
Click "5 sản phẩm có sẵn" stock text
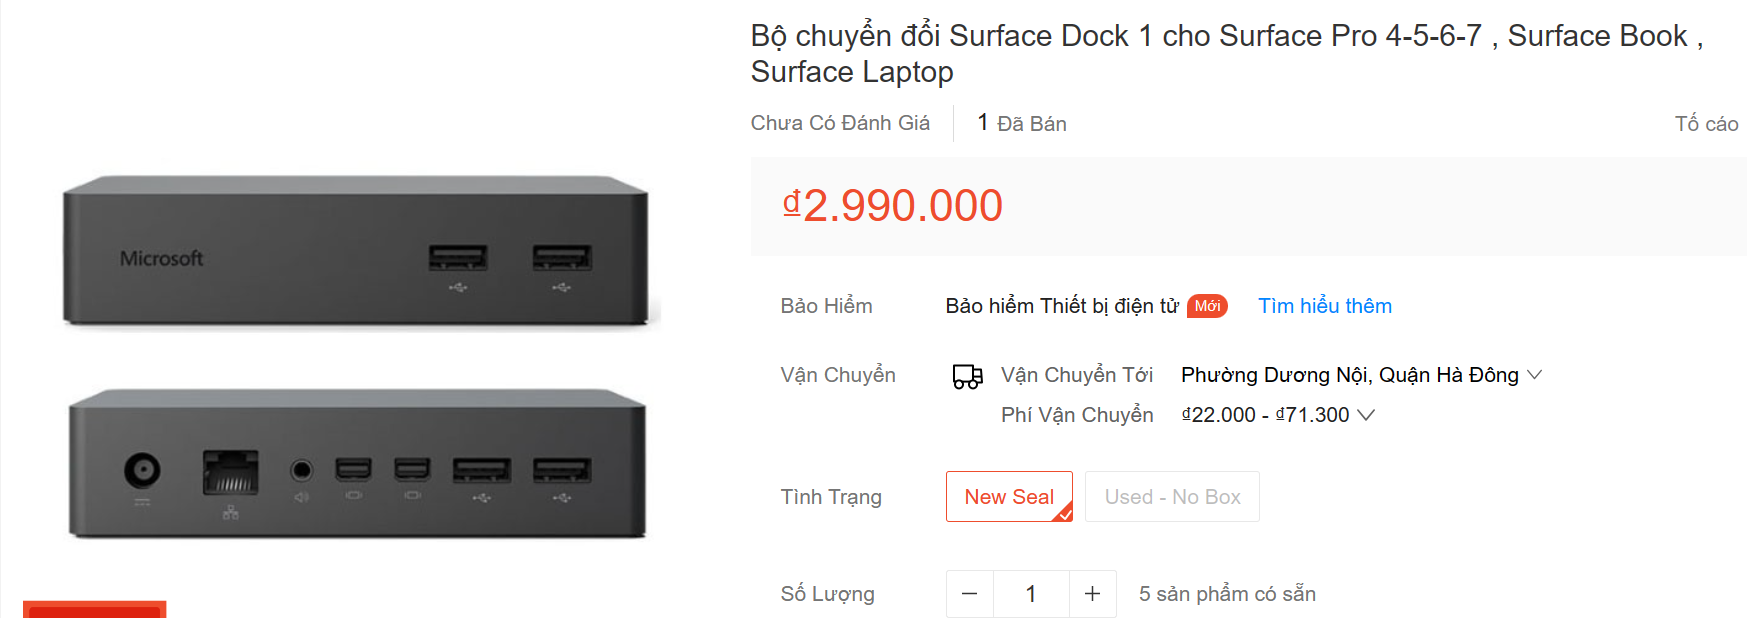(x=1227, y=594)
